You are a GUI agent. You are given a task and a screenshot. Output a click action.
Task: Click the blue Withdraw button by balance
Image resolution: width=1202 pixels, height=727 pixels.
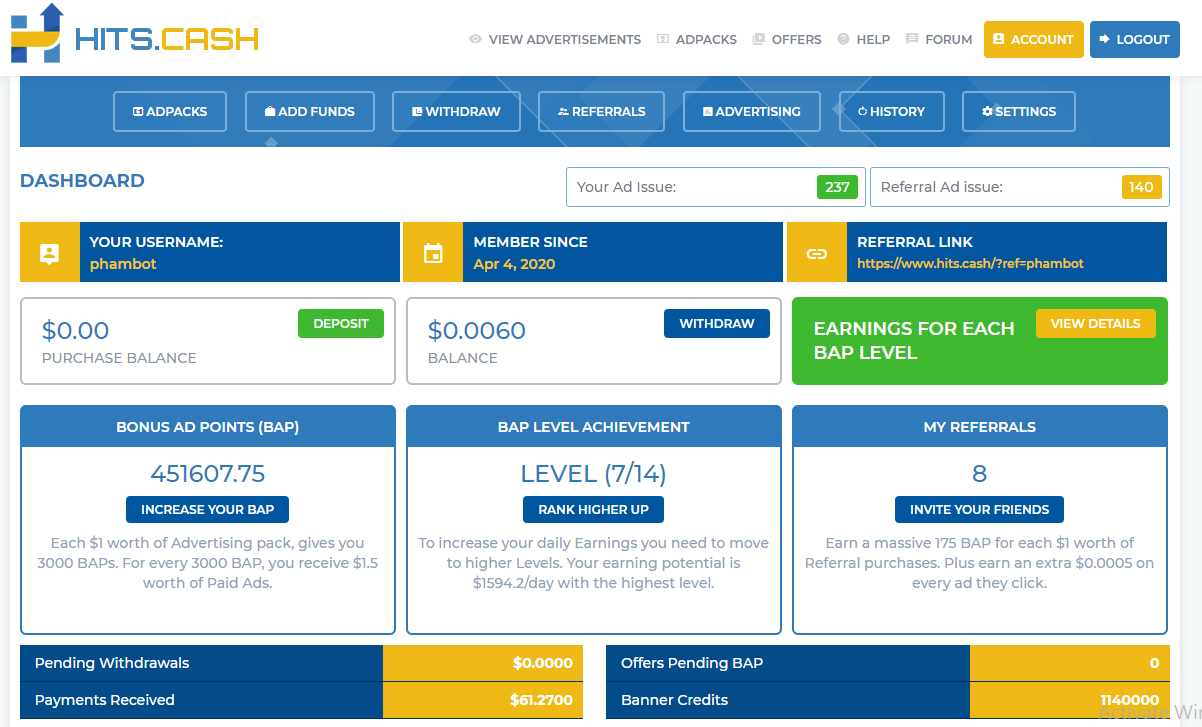[x=717, y=324]
